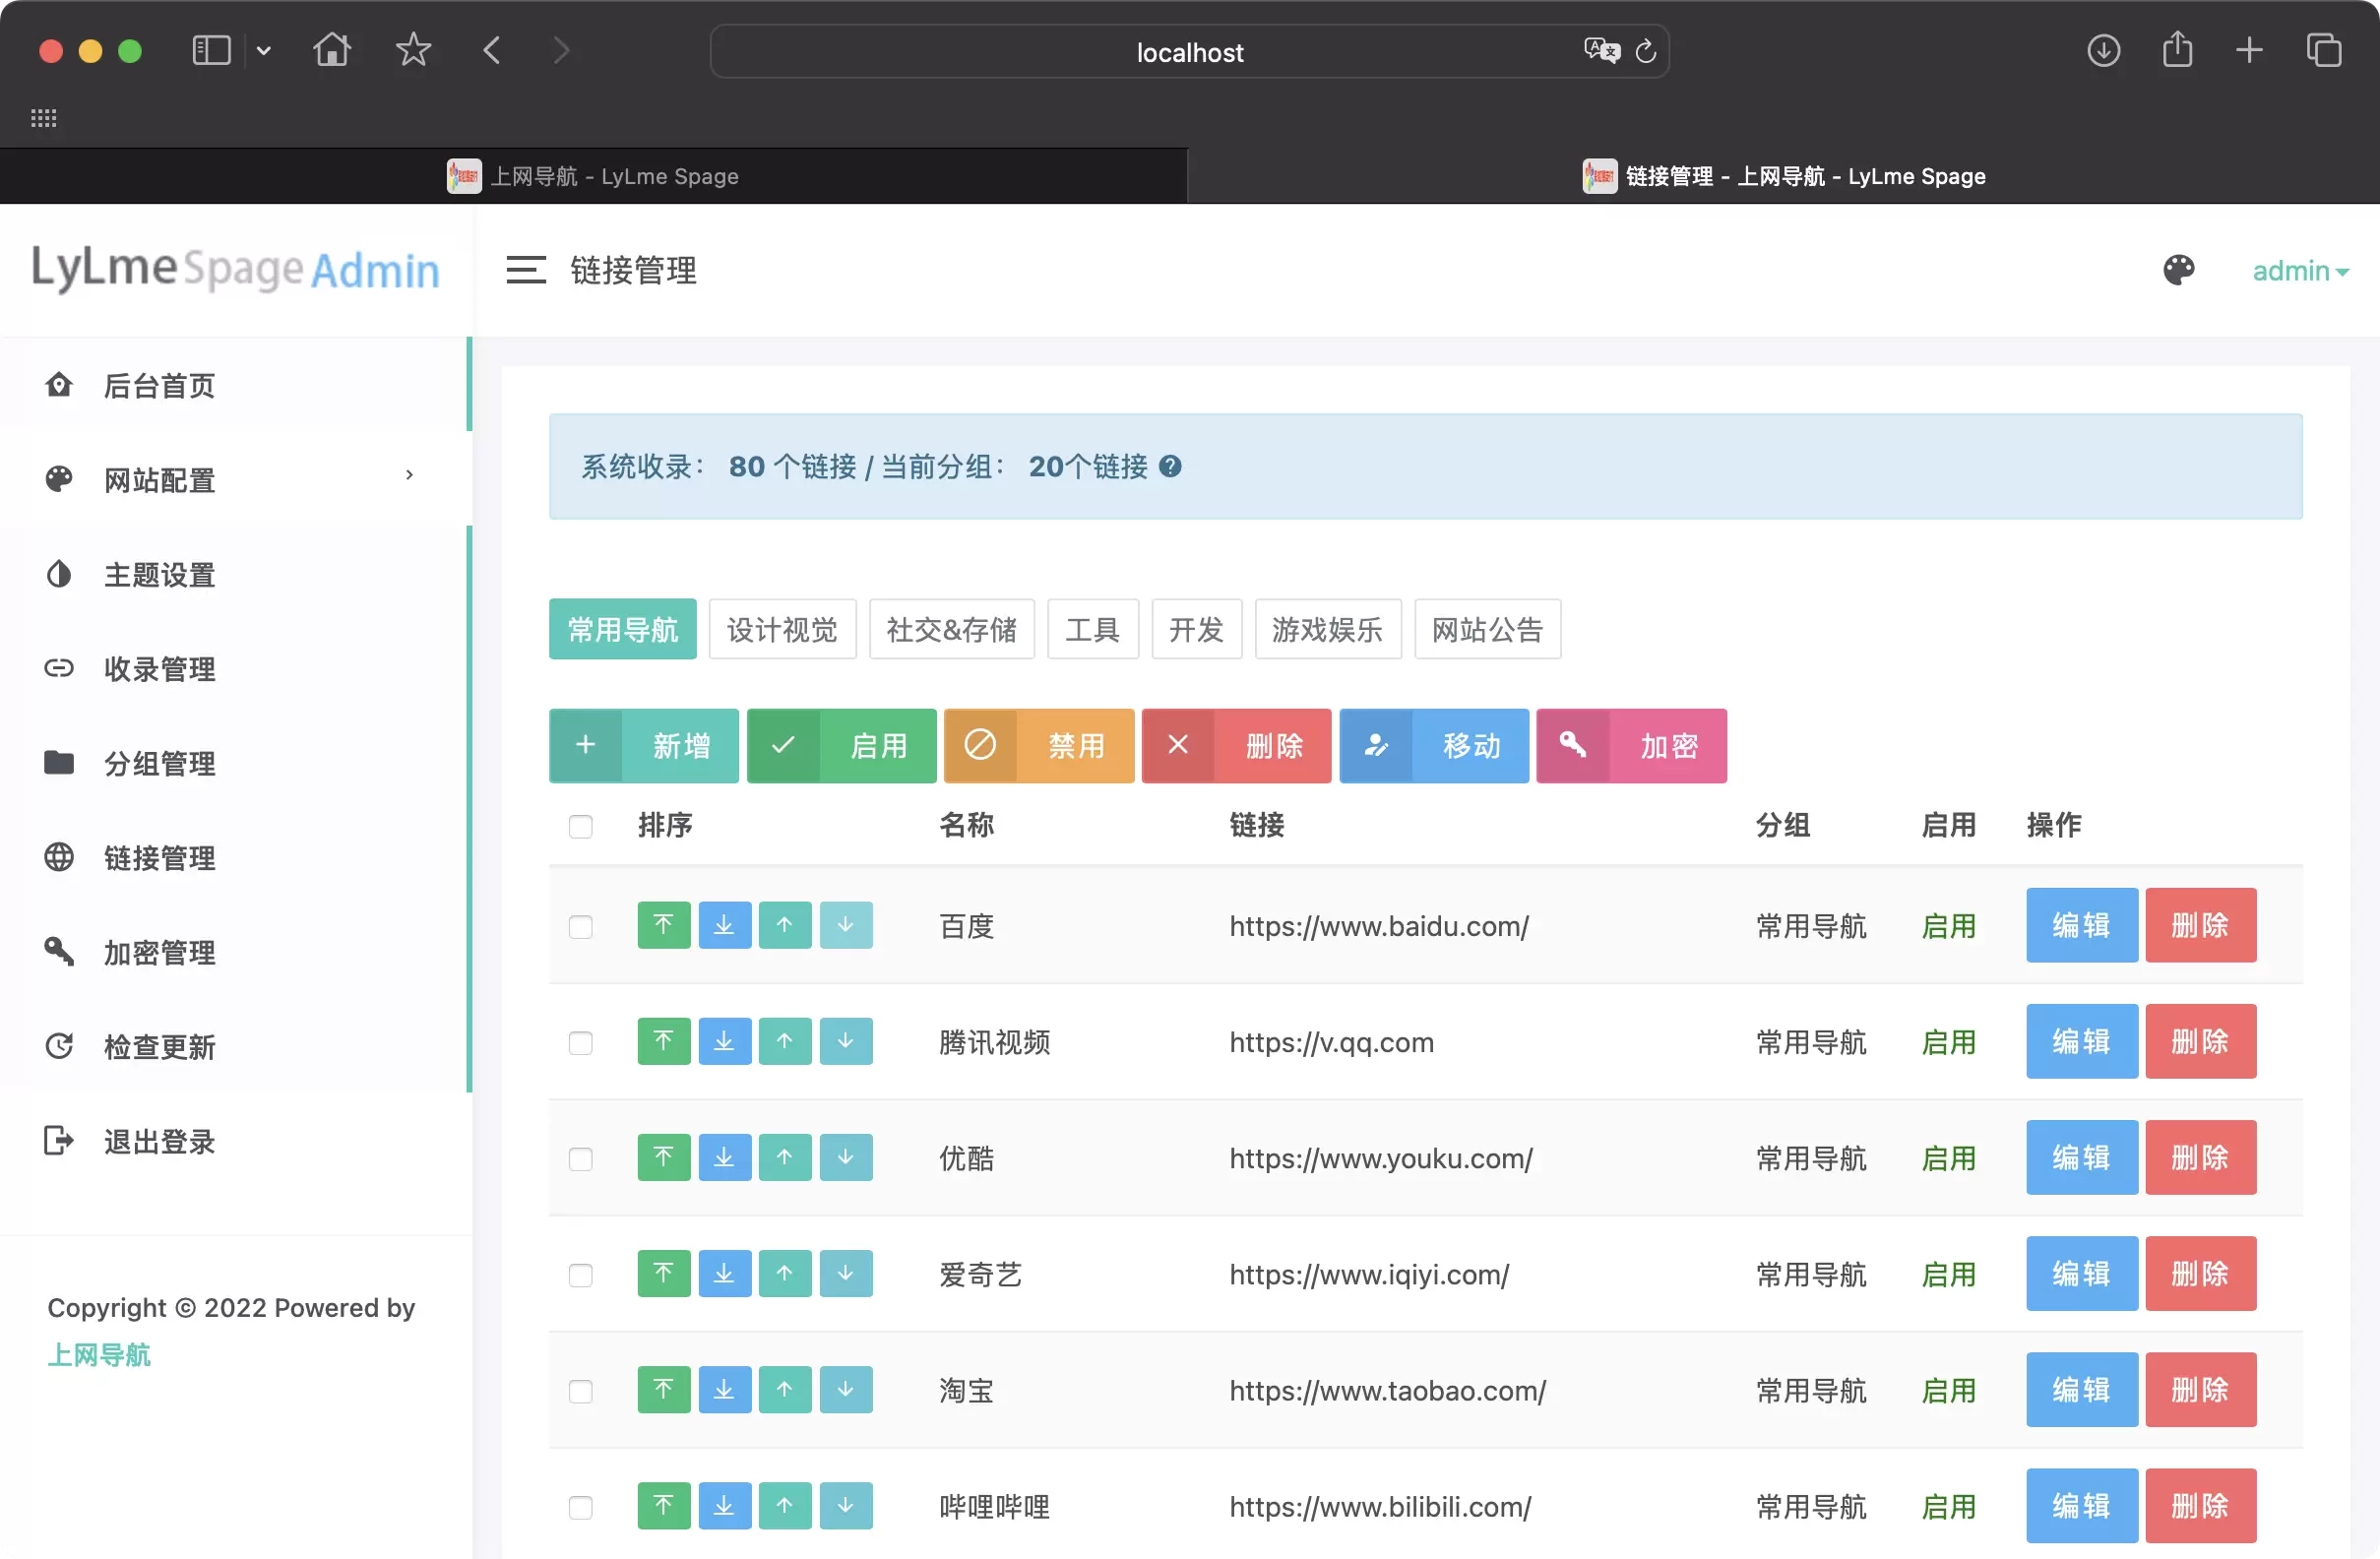
Task: Check the select-all checkbox in header
Action: 581,826
